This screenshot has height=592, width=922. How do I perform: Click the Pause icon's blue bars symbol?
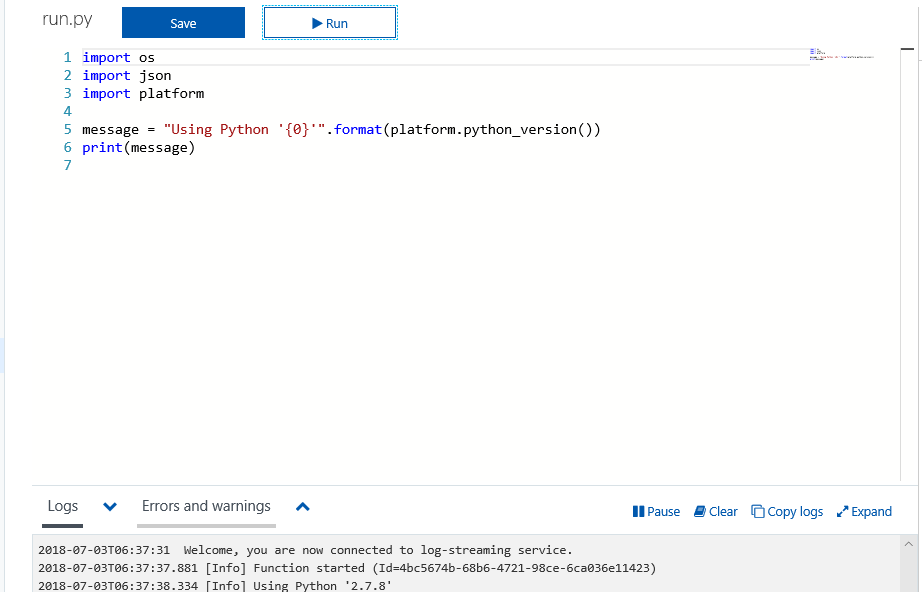point(637,511)
